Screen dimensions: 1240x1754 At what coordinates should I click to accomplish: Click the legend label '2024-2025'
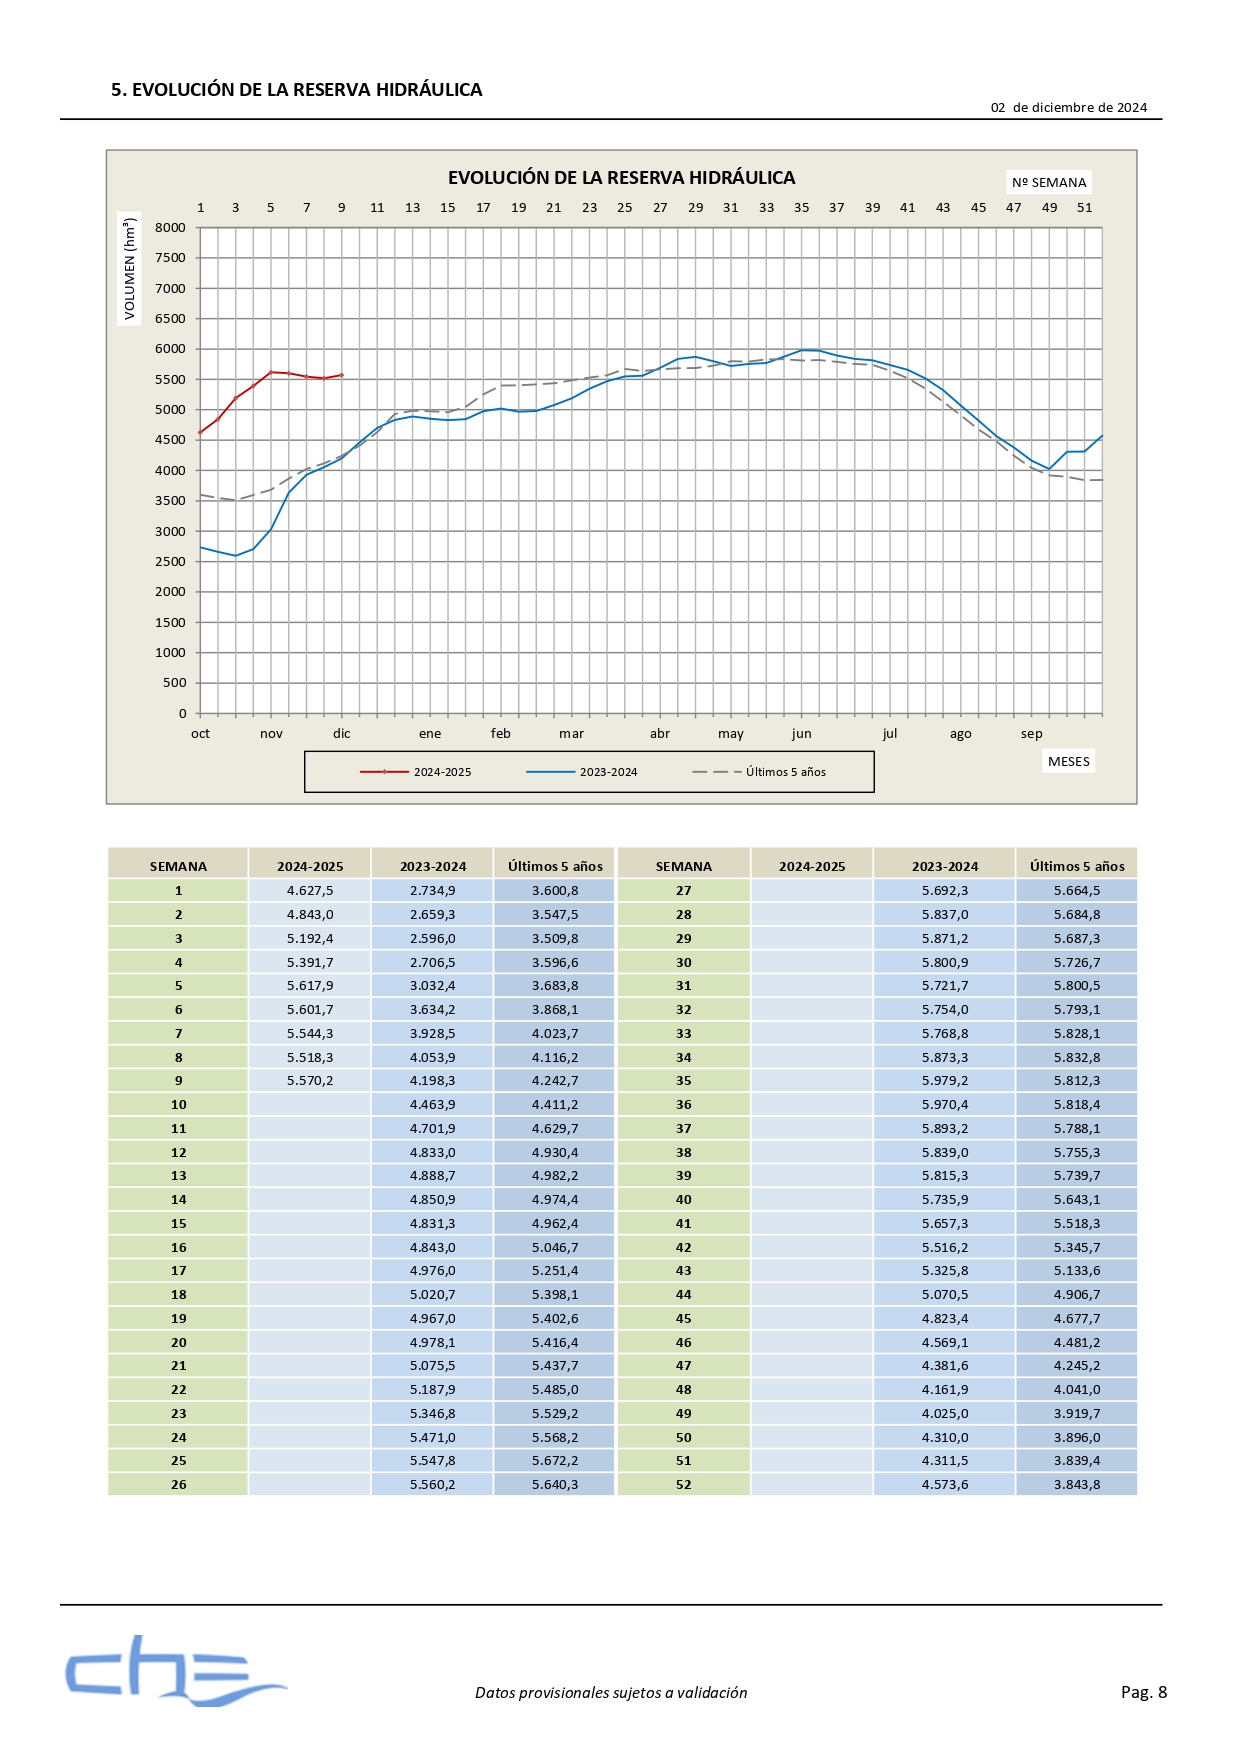click(x=442, y=772)
